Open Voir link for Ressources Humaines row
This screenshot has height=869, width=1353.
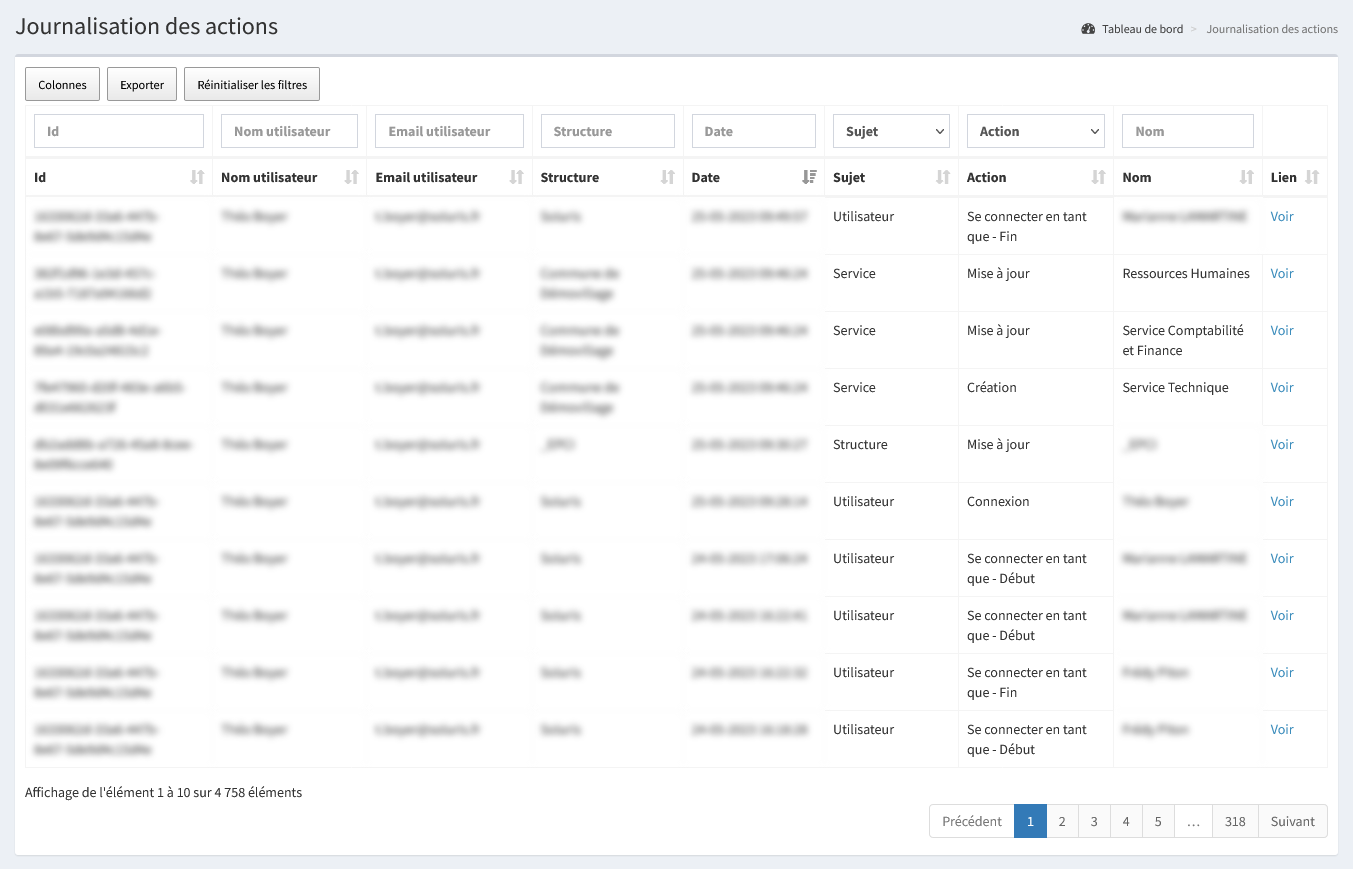1281,273
